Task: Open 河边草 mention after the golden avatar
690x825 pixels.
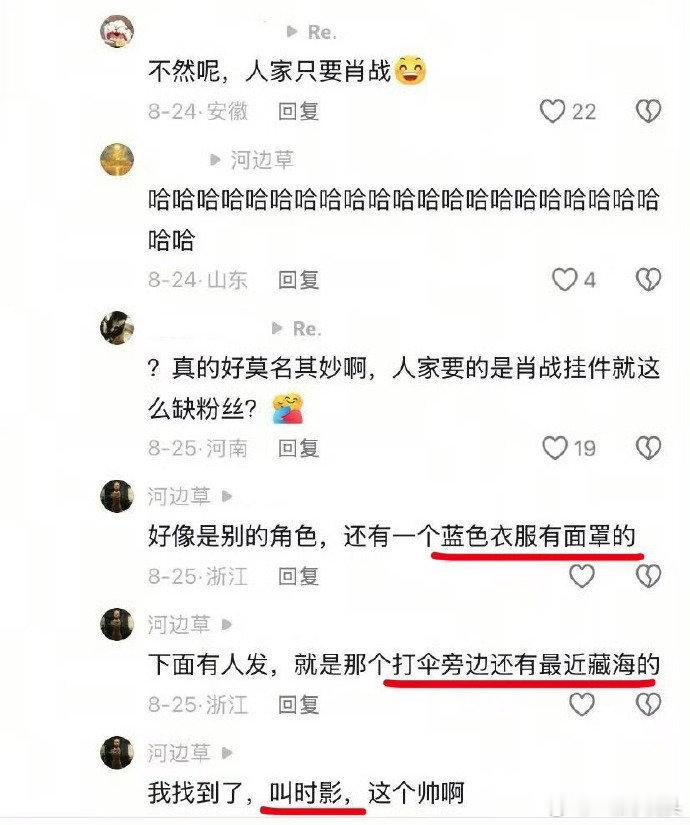Action: tap(262, 160)
